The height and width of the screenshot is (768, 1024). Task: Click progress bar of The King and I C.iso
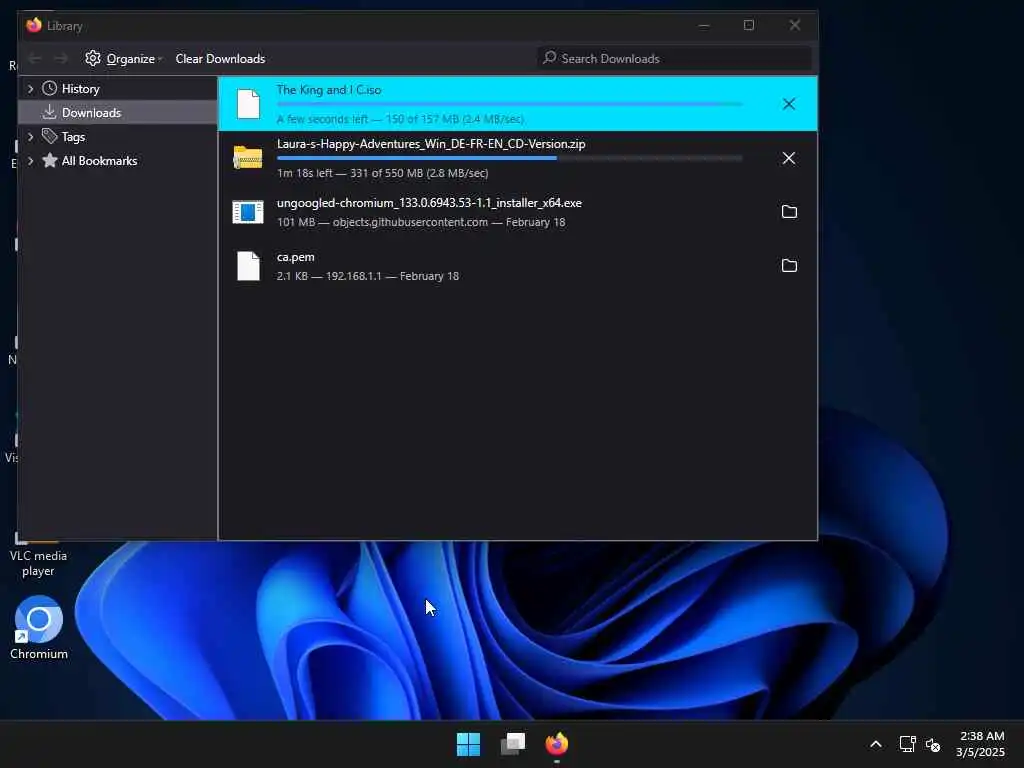pyautogui.click(x=509, y=104)
